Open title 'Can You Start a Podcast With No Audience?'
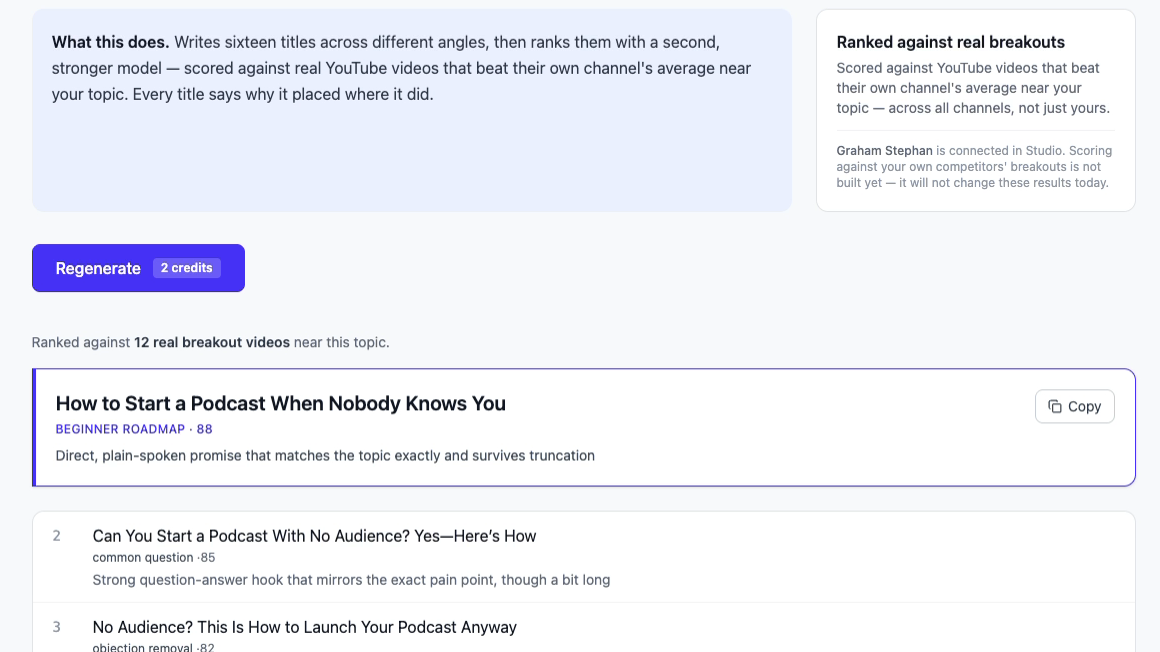The width and height of the screenshot is (1160, 652). pyautogui.click(x=314, y=536)
